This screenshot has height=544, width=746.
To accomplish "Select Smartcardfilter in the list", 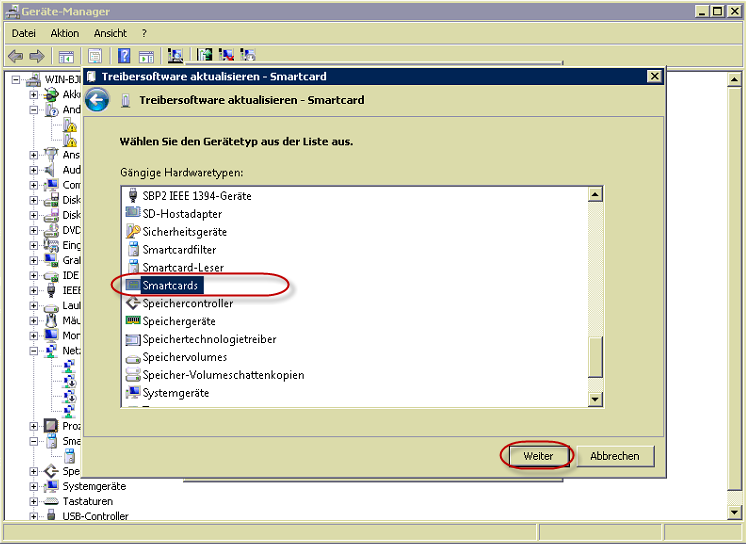I will (x=178, y=250).
